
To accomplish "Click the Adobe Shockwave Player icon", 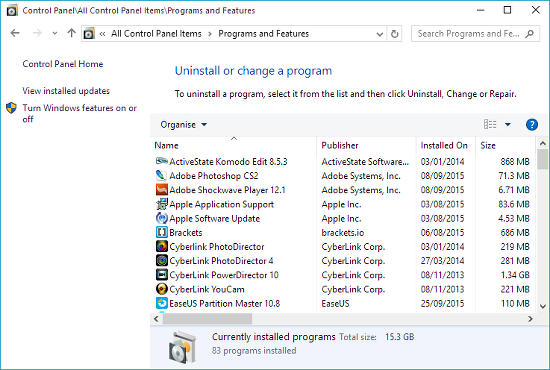I will pyautogui.click(x=162, y=190).
